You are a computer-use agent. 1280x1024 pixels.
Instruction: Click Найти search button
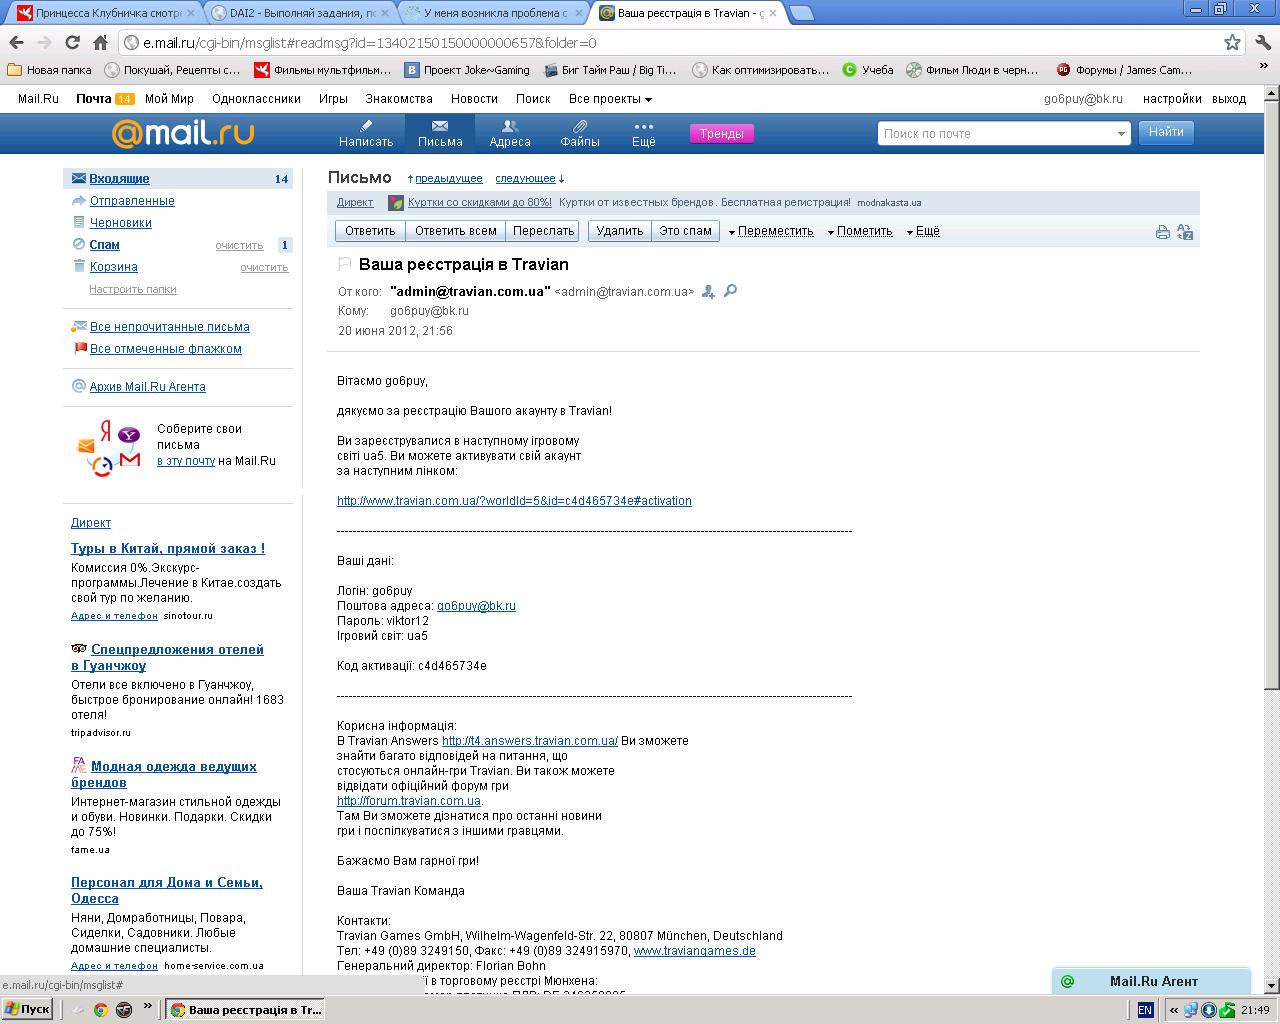pos(1166,132)
